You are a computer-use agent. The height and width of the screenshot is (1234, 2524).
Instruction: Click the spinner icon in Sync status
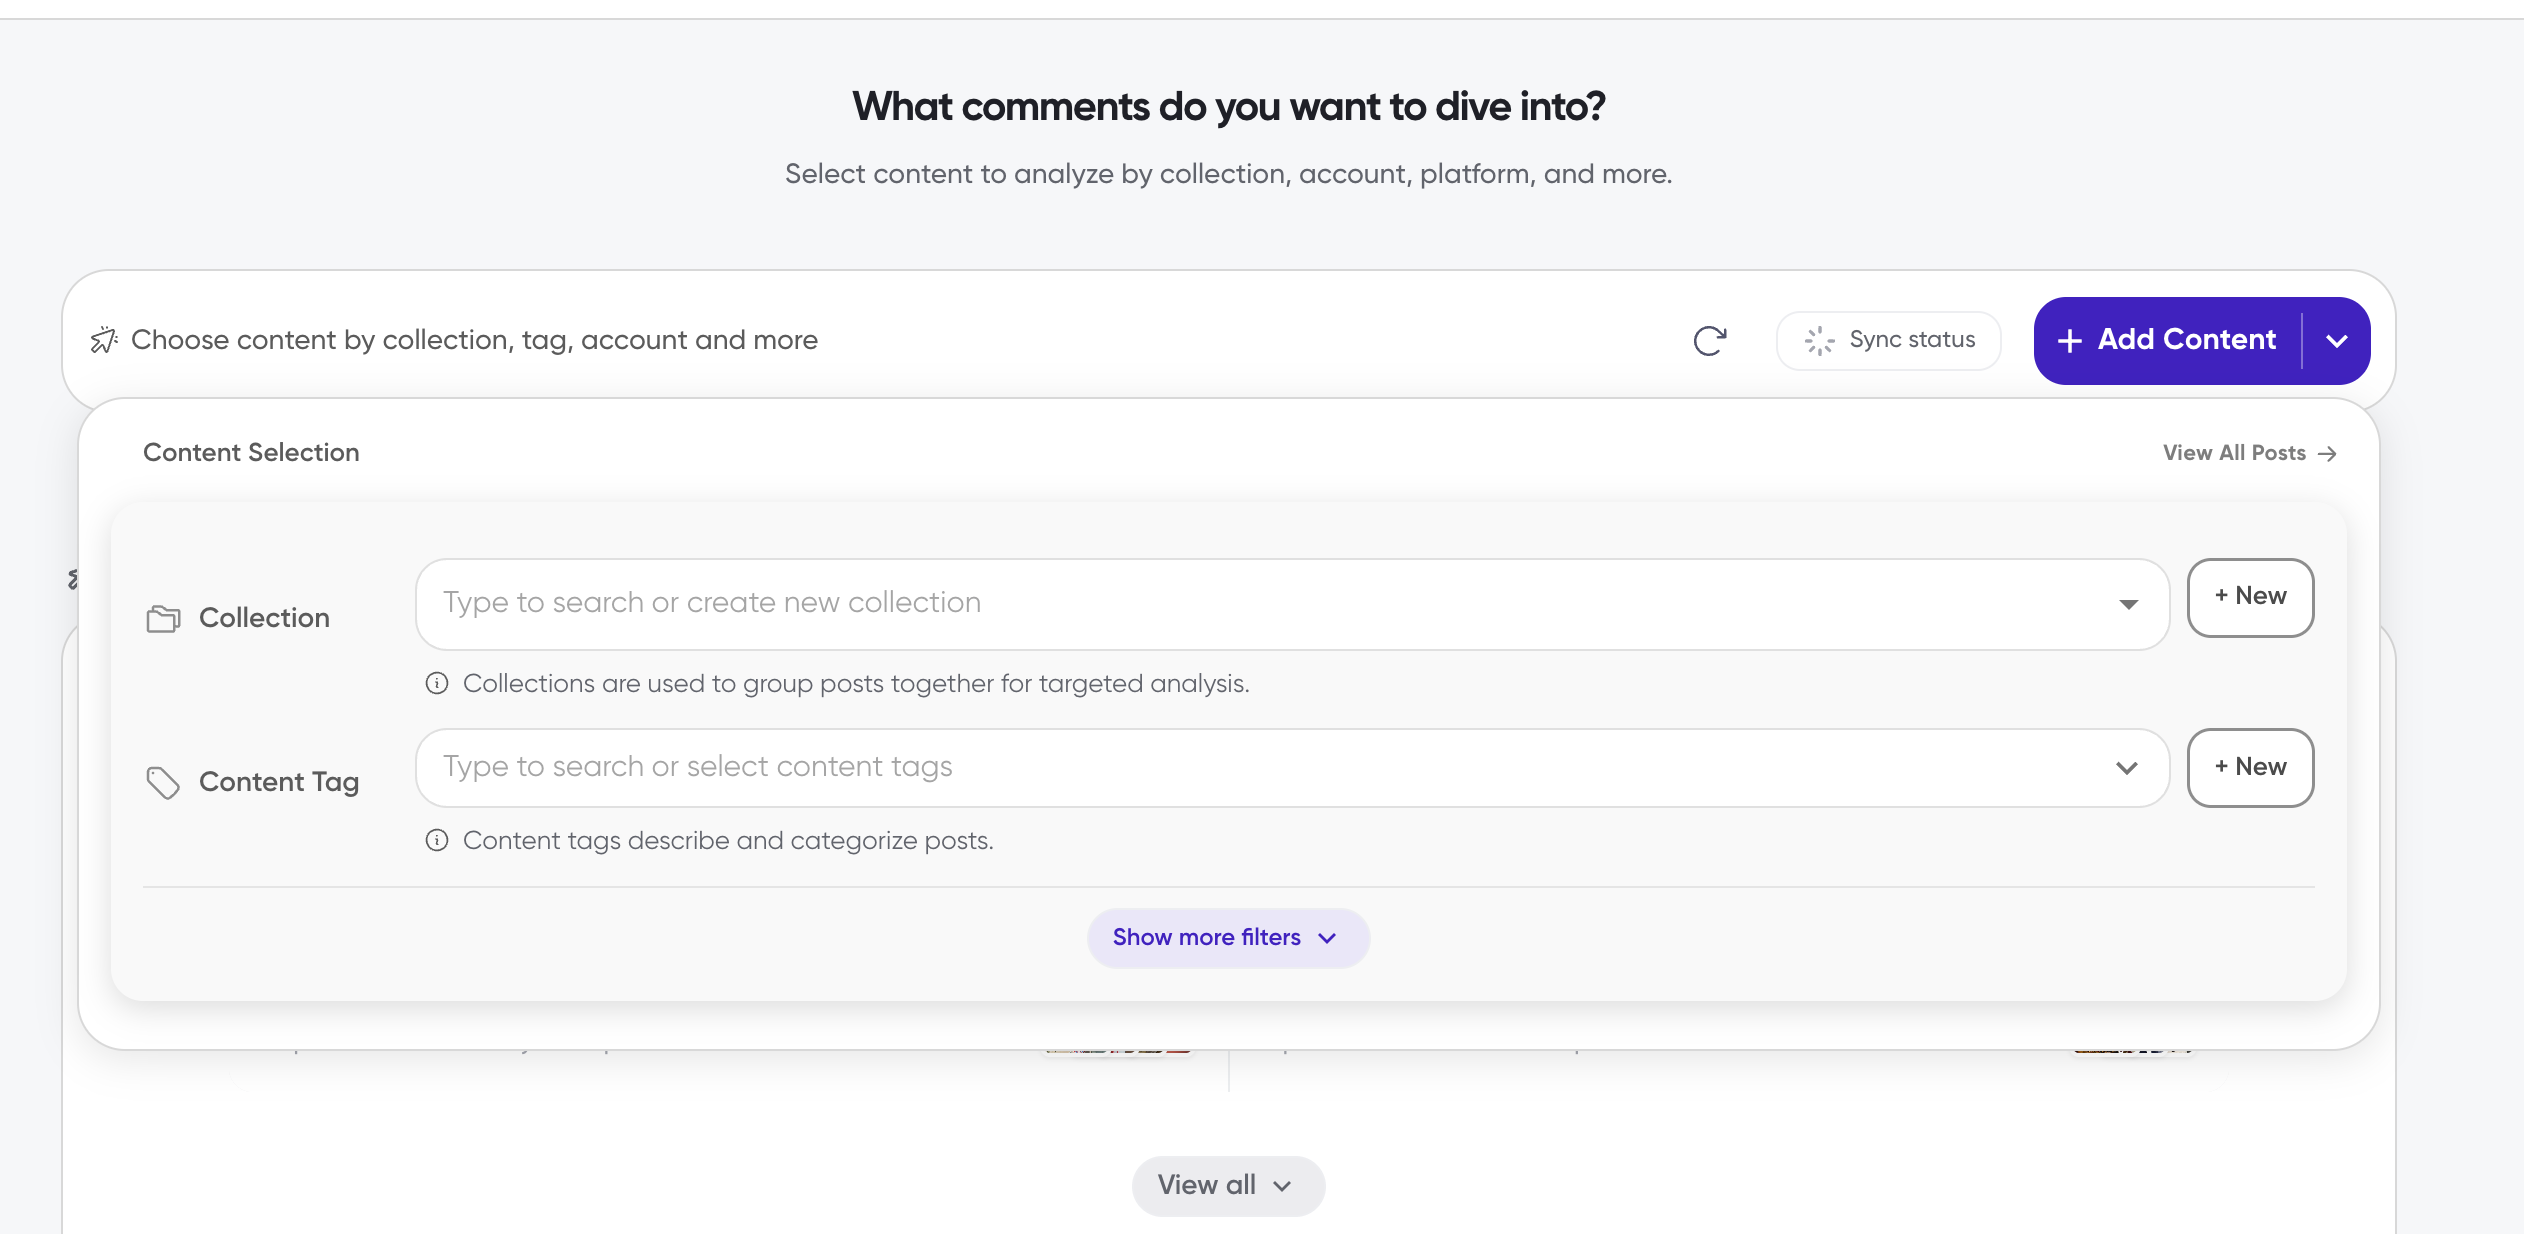(x=1819, y=341)
